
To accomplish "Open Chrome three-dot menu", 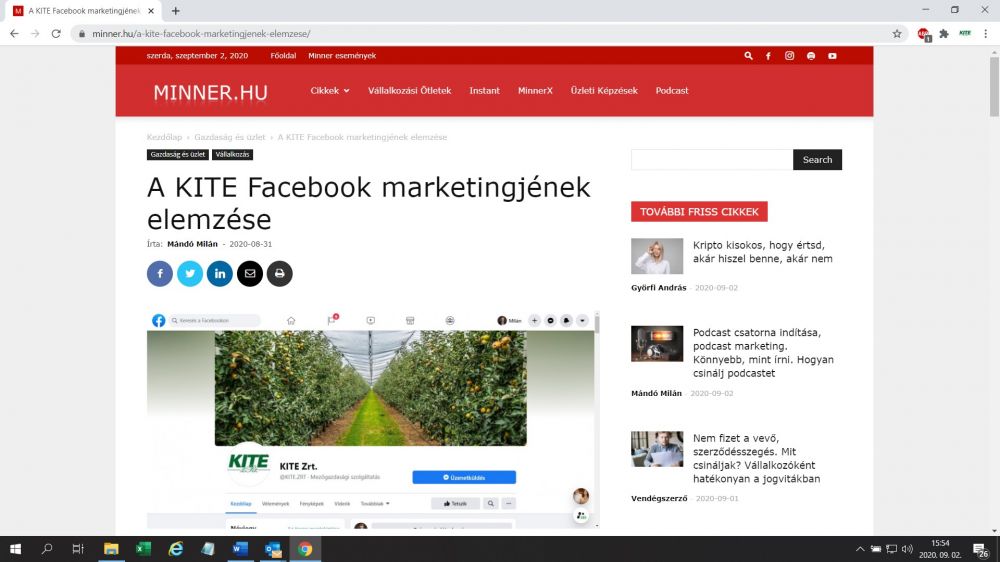I will click(x=985, y=34).
